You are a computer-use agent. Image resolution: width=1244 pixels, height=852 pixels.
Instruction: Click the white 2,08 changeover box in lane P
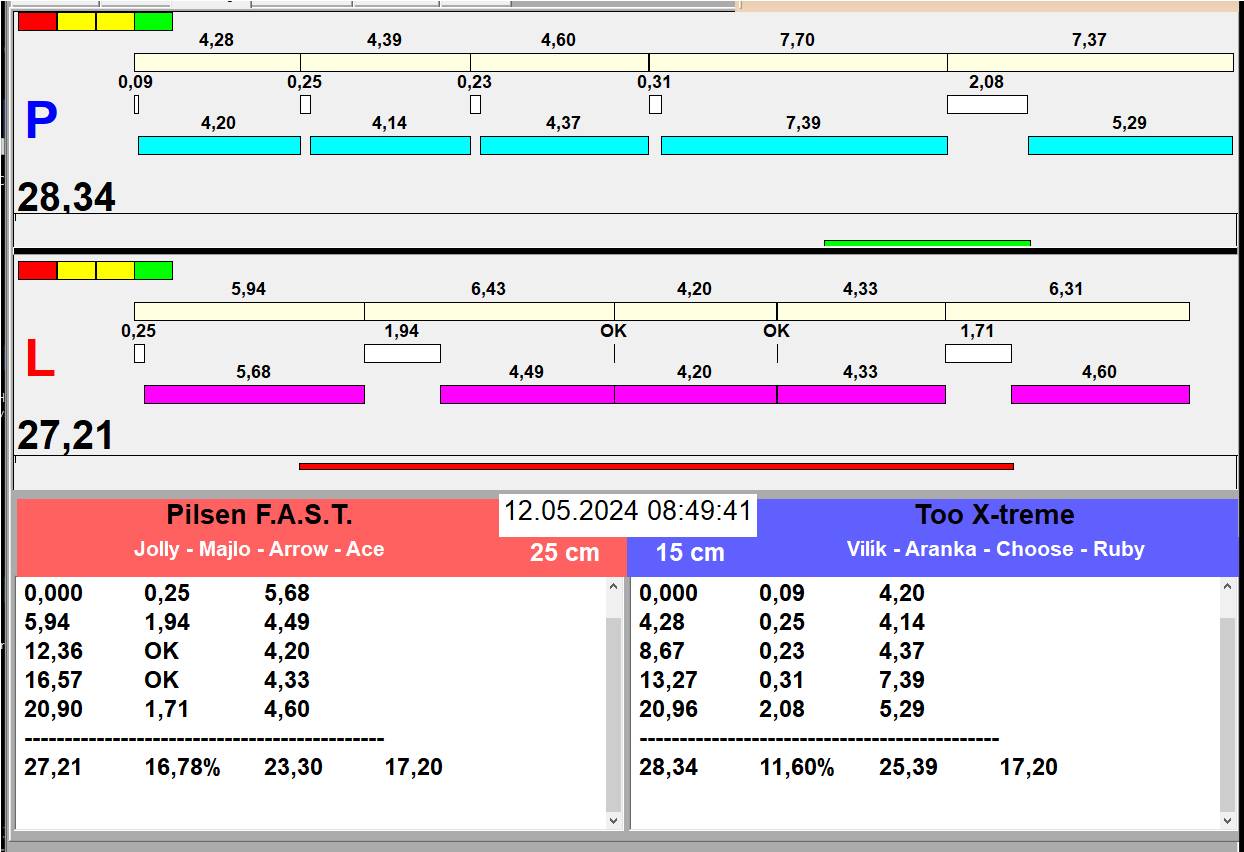click(x=987, y=104)
